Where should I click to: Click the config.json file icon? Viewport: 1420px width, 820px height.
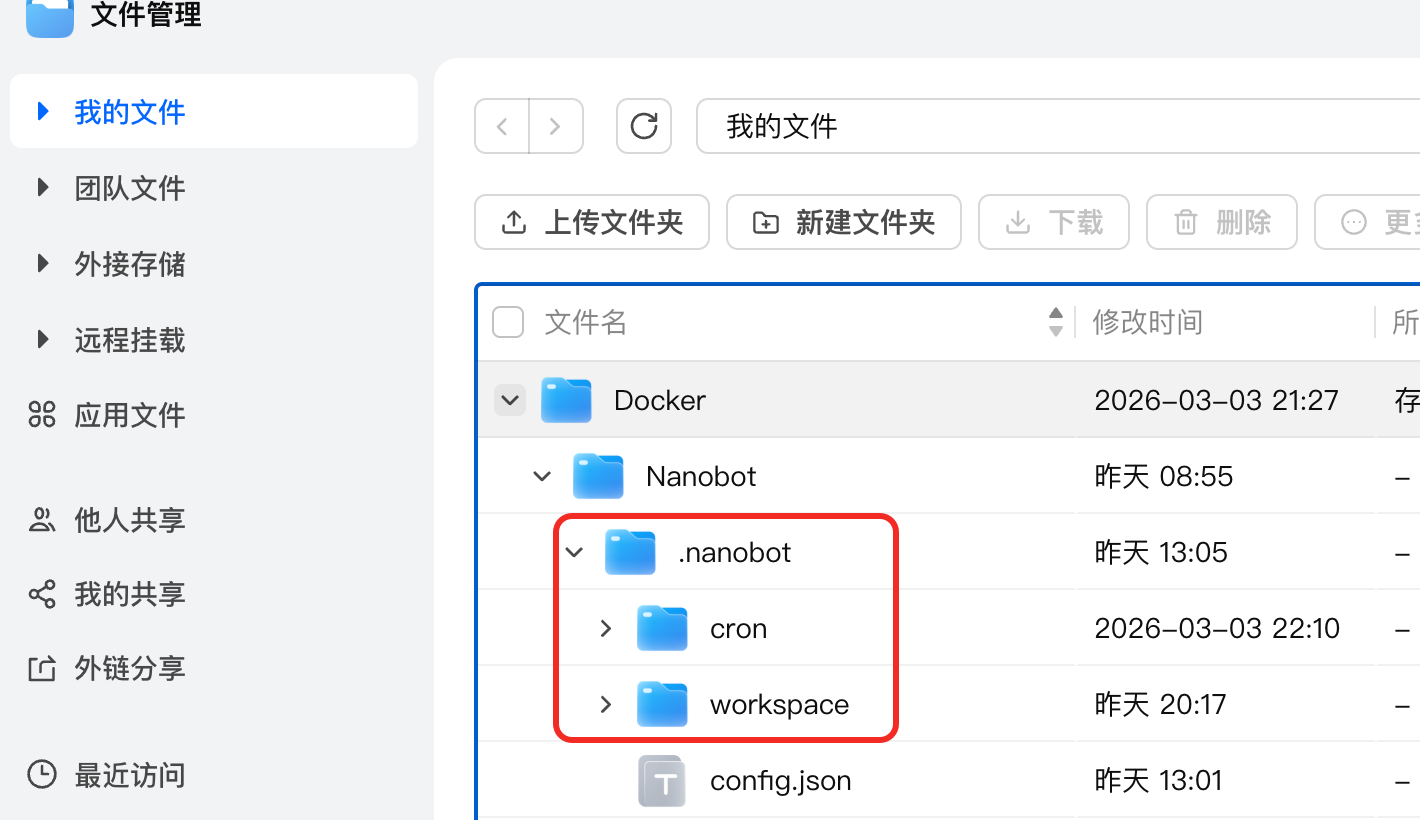click(x=662, y=780)
